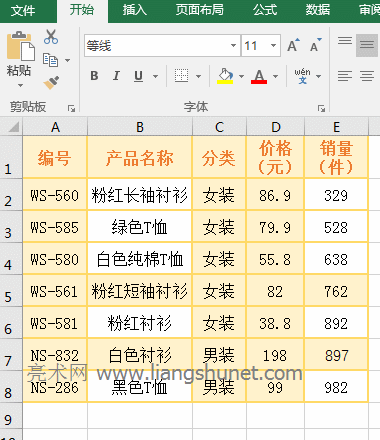Select column C header
The width and height of the screenshot is (380, 440).
[x=219, y=127]
